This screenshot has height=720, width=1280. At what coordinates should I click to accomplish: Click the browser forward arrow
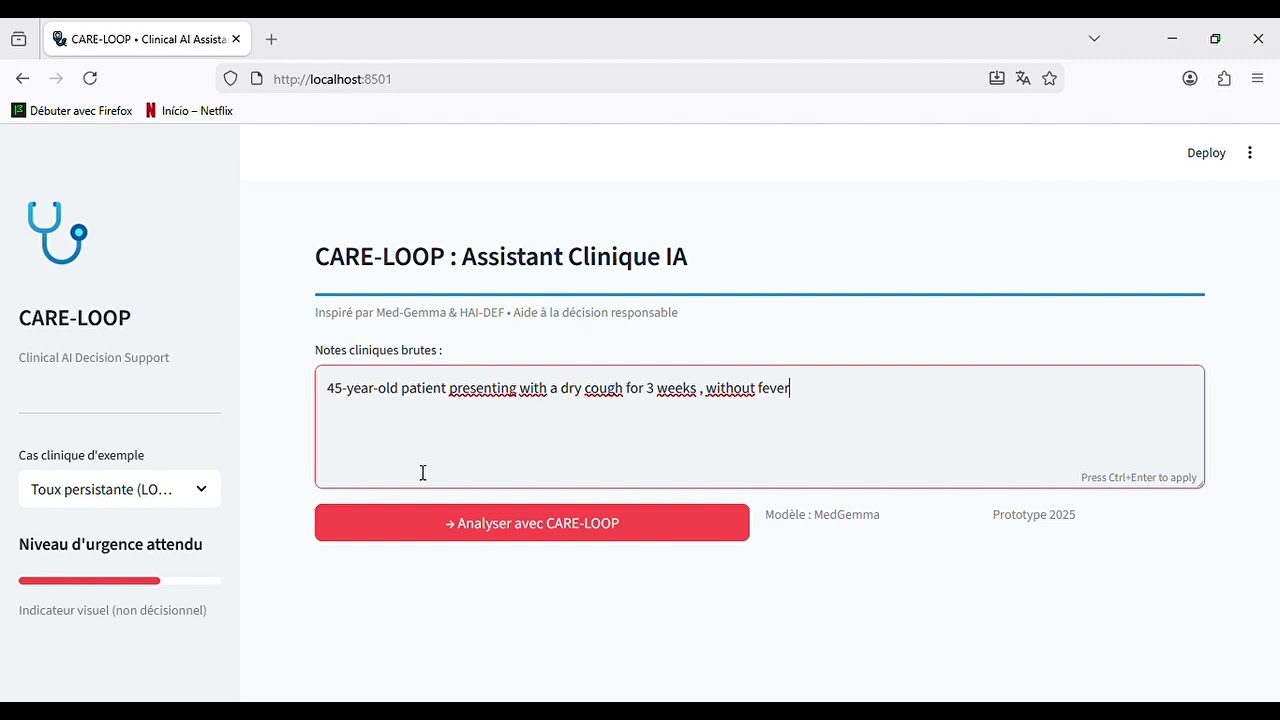click(x=57, y=79)
